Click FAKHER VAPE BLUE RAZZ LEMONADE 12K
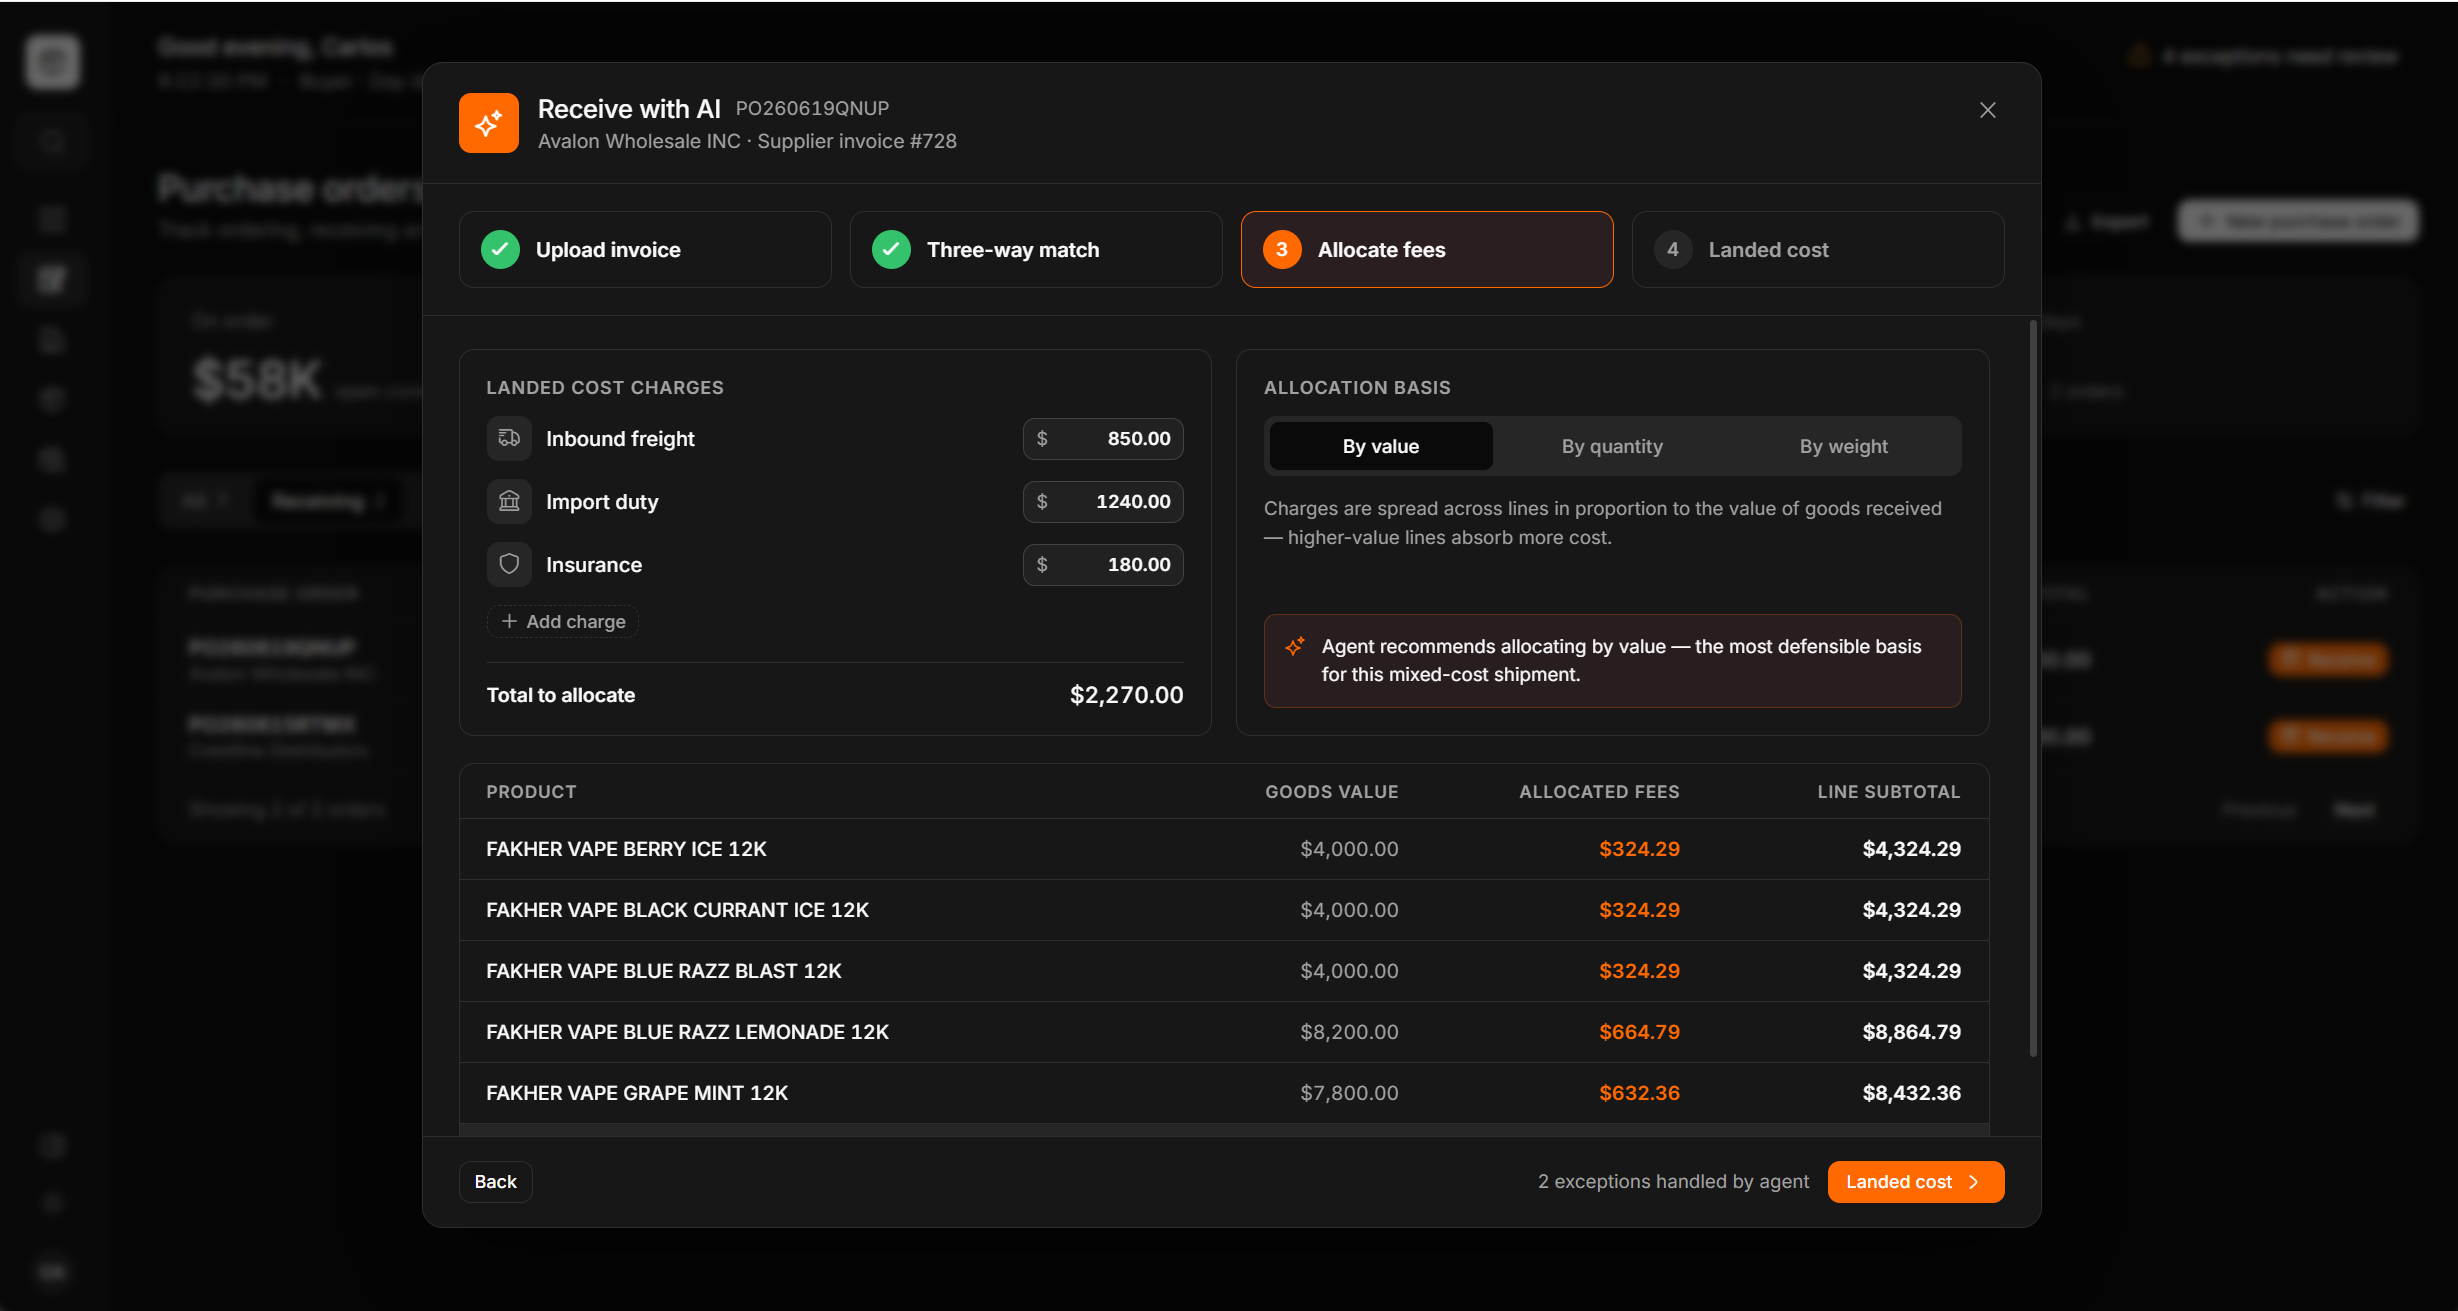The image size is (2458, 1311). pyautogui.click(x=1224, y=1032)
